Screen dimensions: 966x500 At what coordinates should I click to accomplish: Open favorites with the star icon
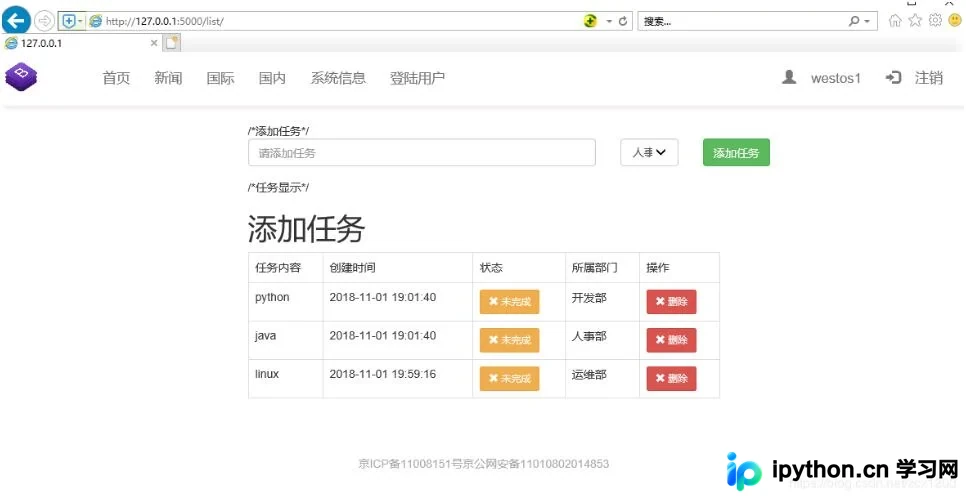click(915, 20)
